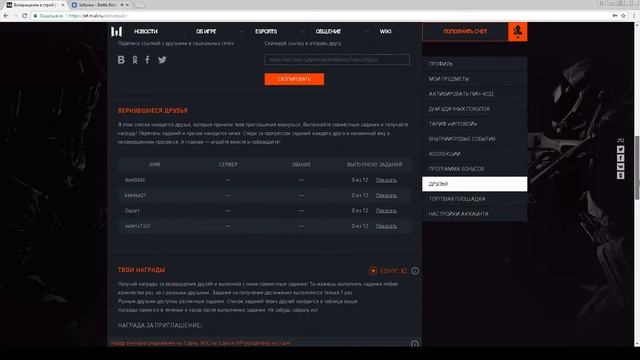
Task: Click the НАГРАДА ЗА ПРИГЛАШЕНИЕ label
Action: point(160,325)
